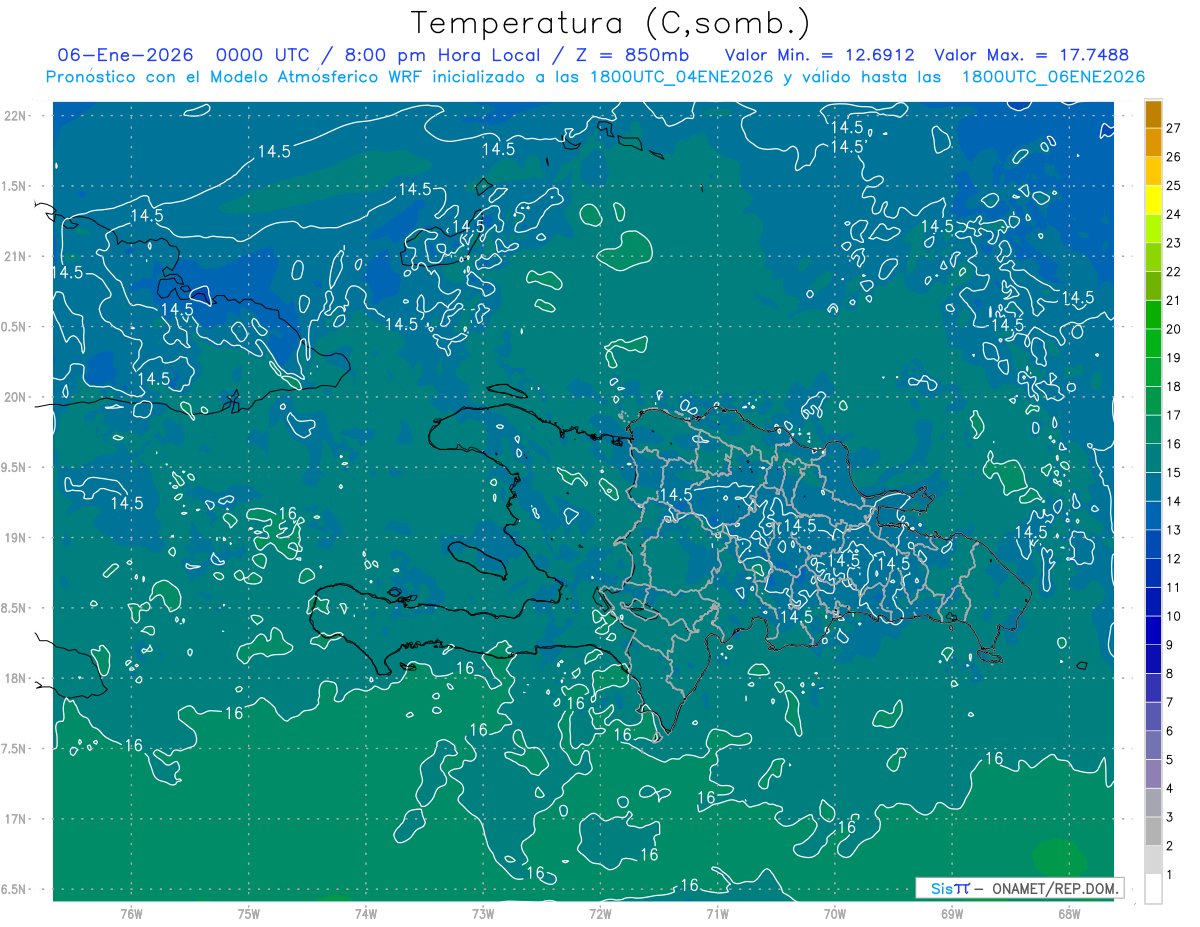The height and width of the screenshot is (927, 1200).
Task: Click the color scale label '10'
Action: point(1174,616)
